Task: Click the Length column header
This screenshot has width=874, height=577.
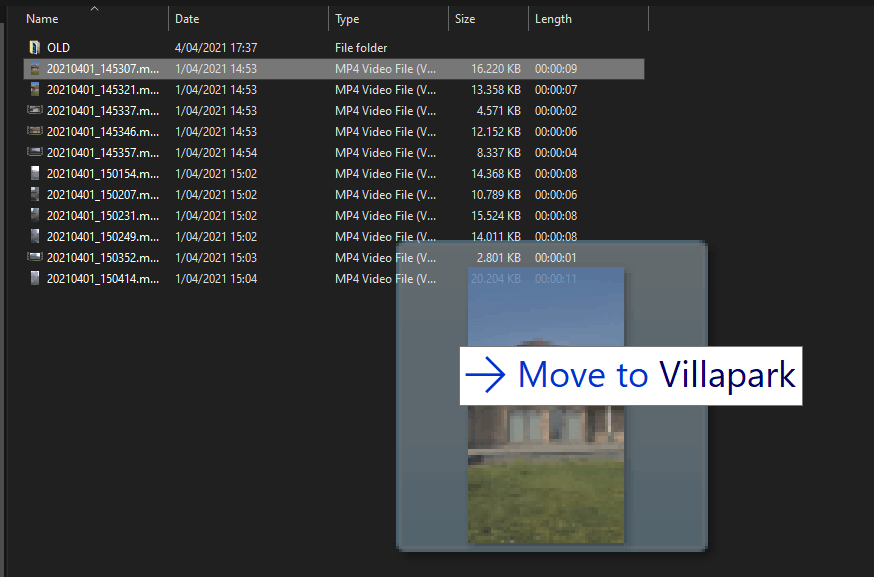Action: point(553,19)
